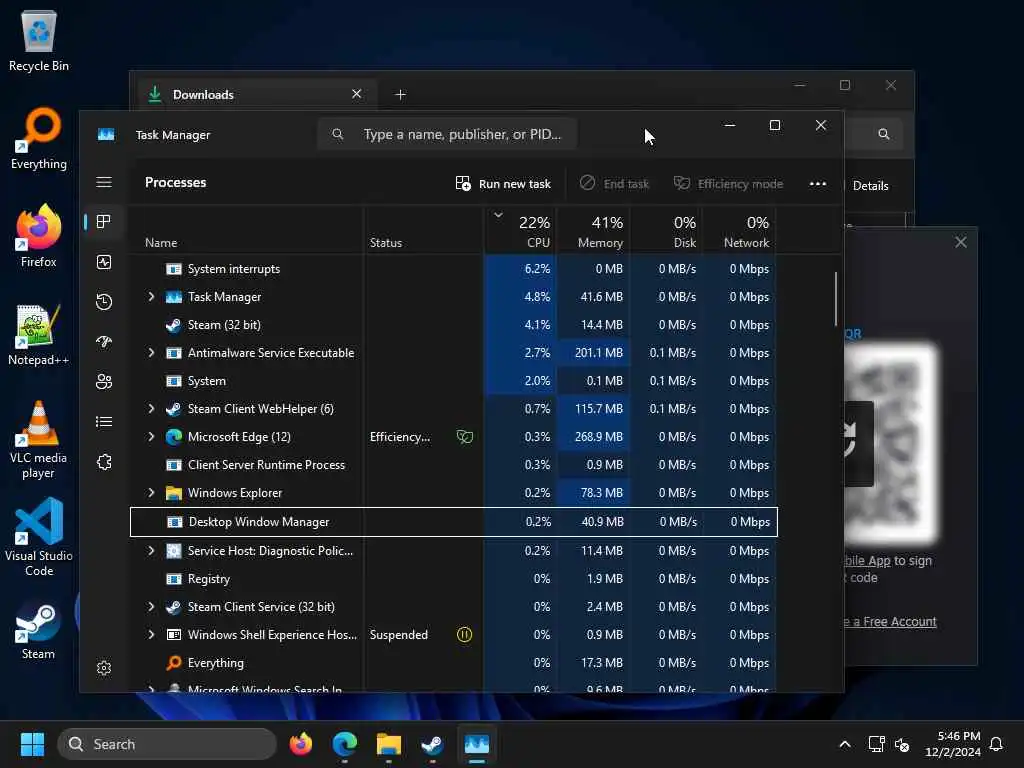The width and height of the screenshot is (1024, 768).
Task: Open Startup apps sidebar icon
Action: pos(104,342)
